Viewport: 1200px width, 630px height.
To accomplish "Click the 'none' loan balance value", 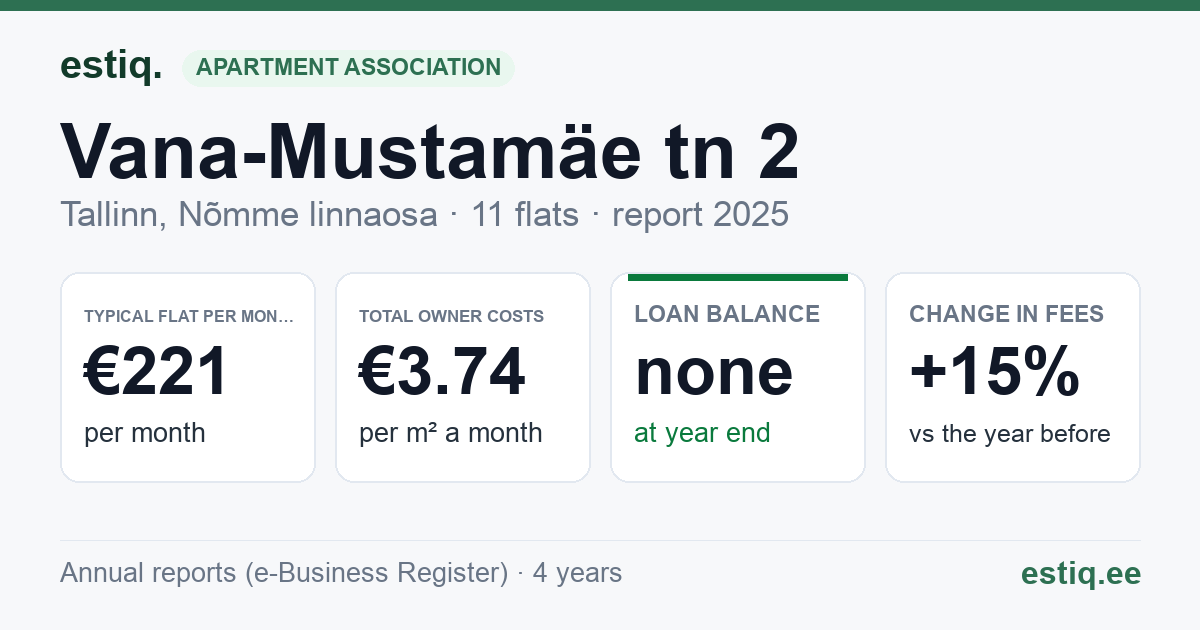I will coord(714,372).
